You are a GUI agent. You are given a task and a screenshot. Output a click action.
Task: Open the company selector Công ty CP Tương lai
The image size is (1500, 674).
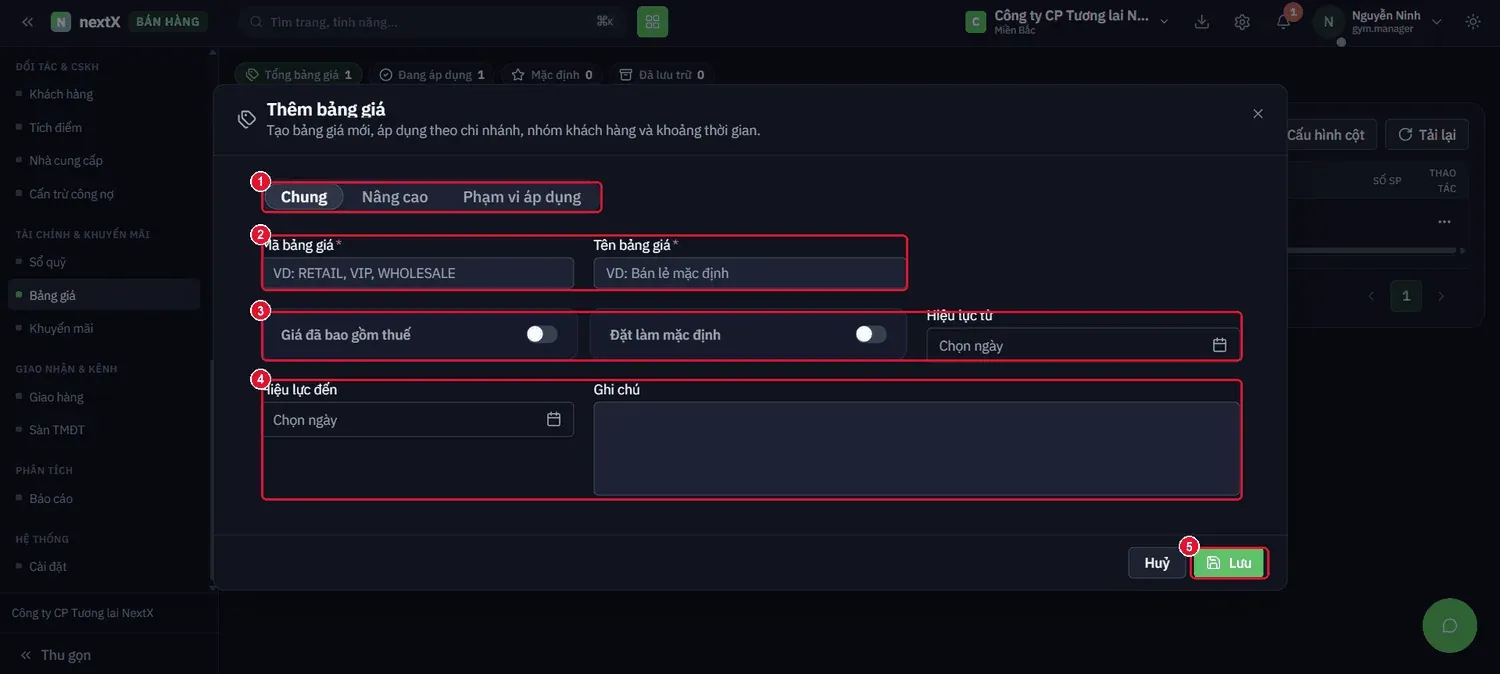[1066, 21]
